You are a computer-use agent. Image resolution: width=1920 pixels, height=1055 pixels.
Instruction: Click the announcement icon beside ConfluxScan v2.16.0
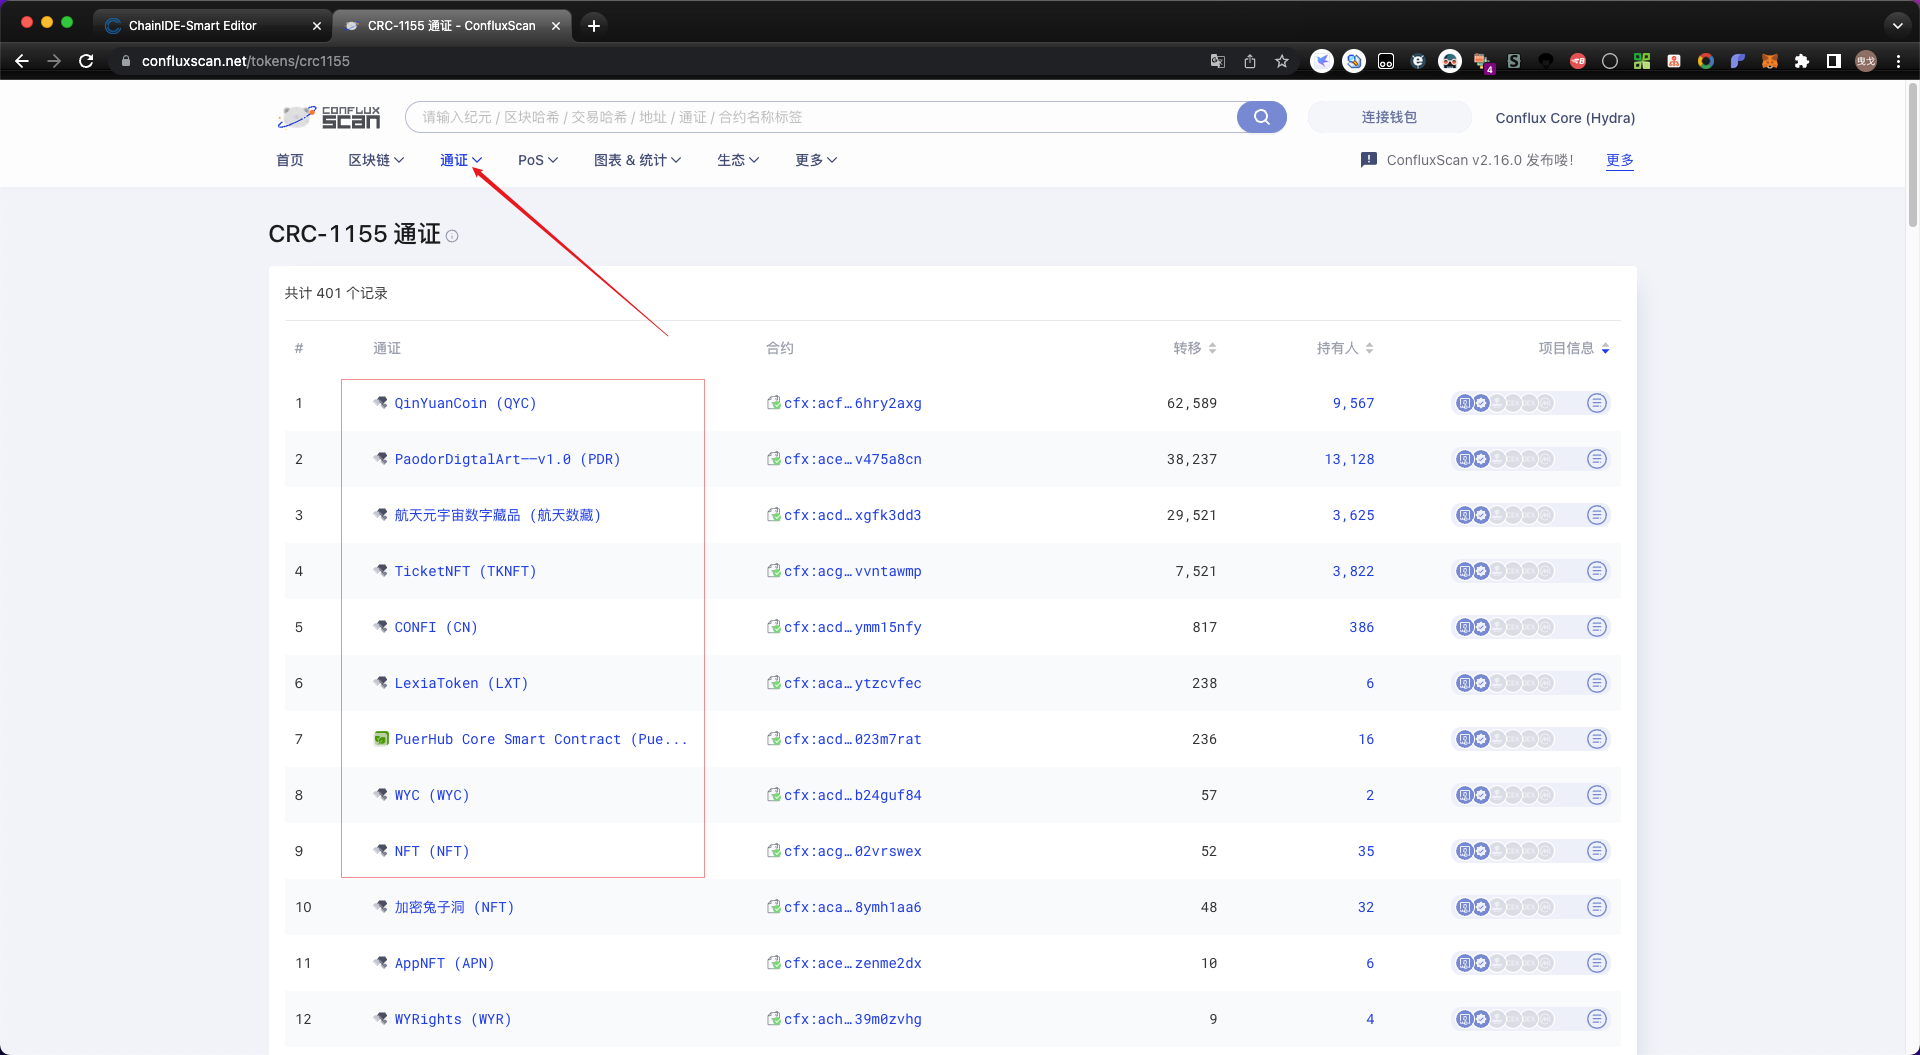coord(1369,160)
